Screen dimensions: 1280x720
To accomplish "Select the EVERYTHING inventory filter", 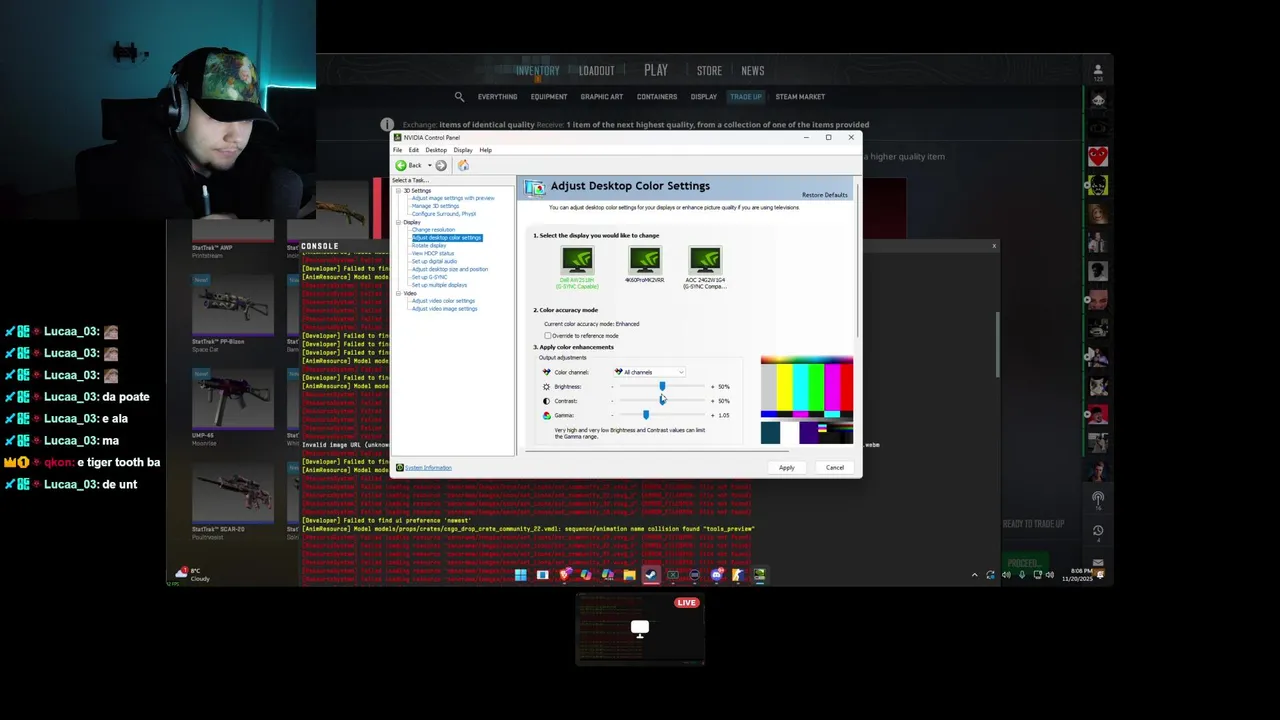I will tap(497, 97).
